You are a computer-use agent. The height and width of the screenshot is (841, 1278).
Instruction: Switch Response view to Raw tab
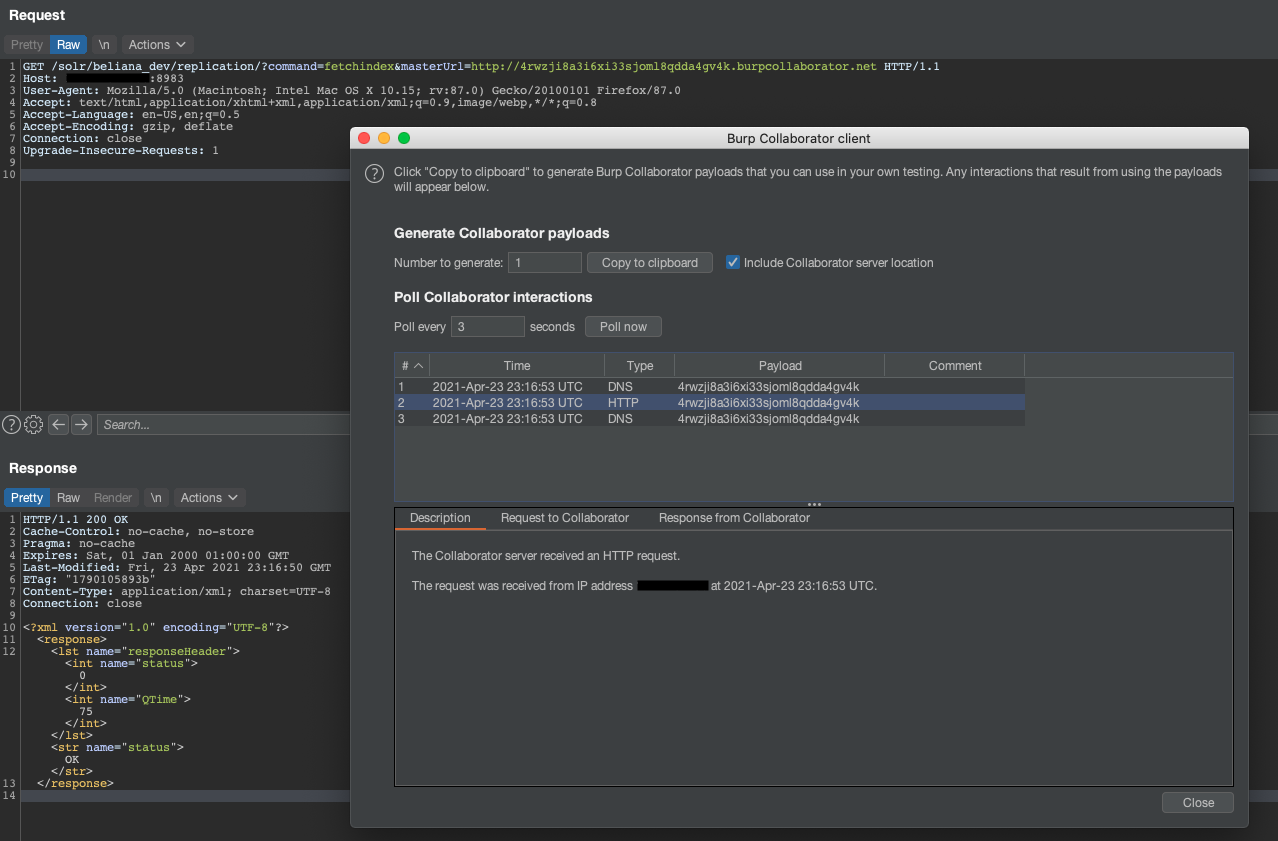click(69, 497)
